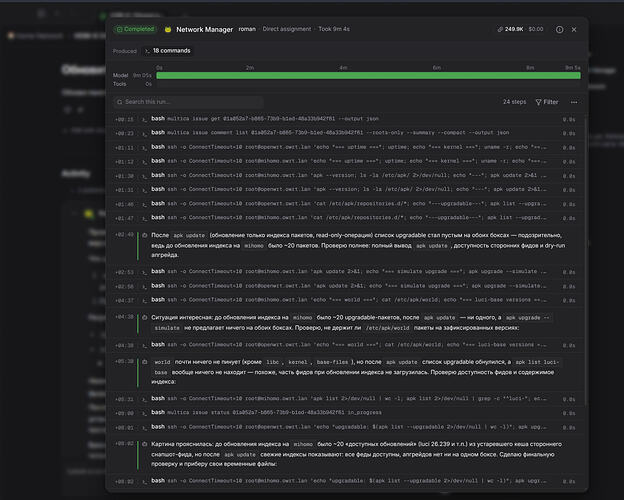
Task: Click 'Картина прояснилась' reasoning paragraph text
Action: (357, 454)
